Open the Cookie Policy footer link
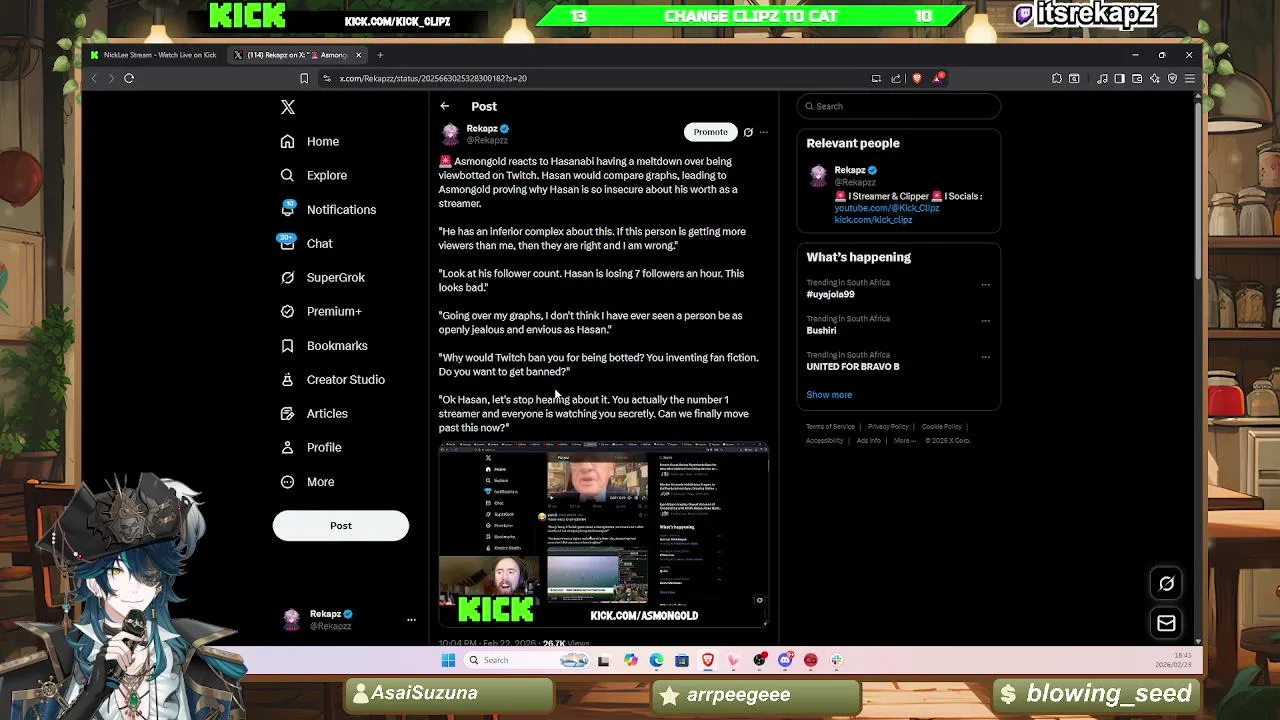The height and width of the screenshot is (720, 1280). click(x=942, y=427)
